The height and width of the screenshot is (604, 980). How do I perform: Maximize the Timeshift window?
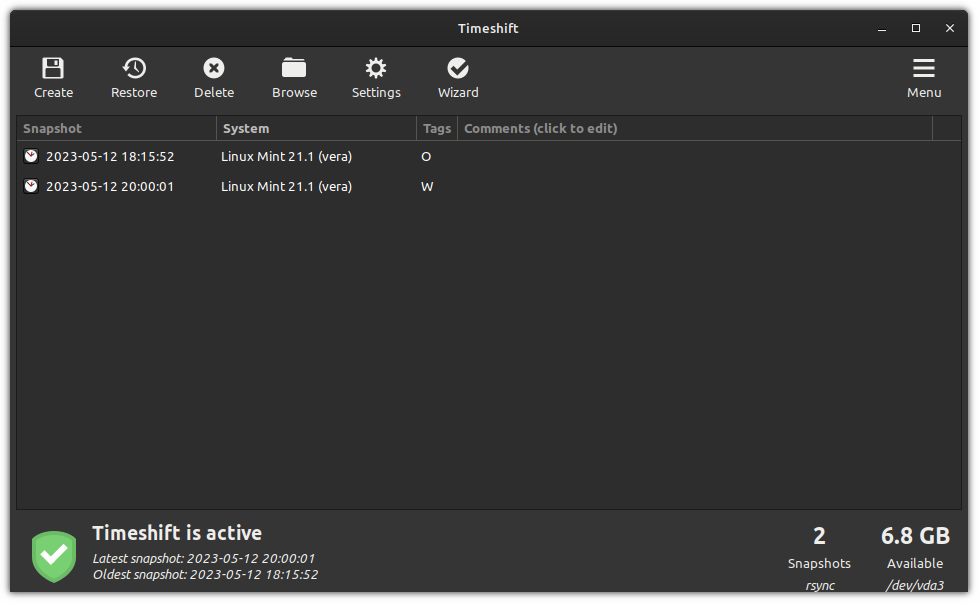[x=916, y=28]
